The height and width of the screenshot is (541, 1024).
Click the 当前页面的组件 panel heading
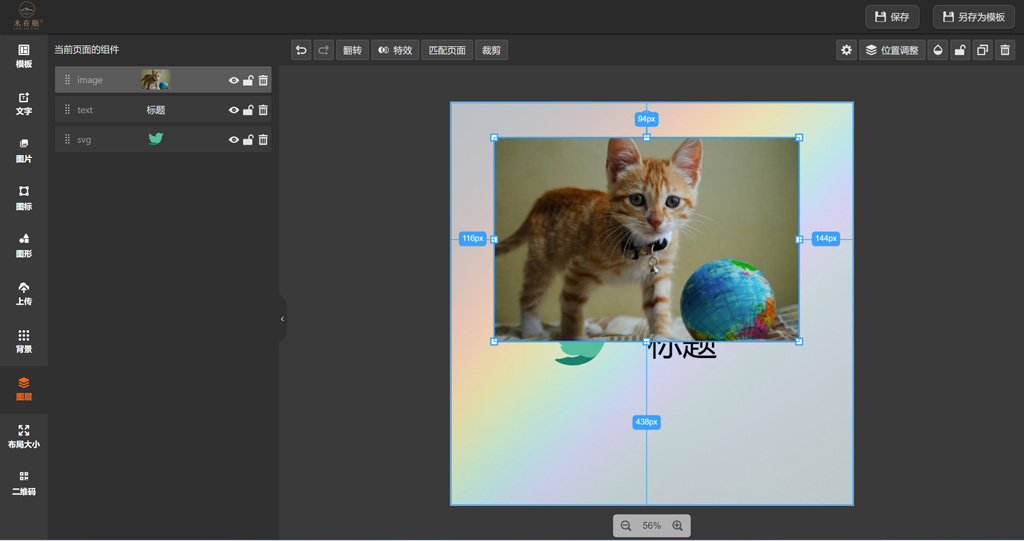(x=86, y=50)
